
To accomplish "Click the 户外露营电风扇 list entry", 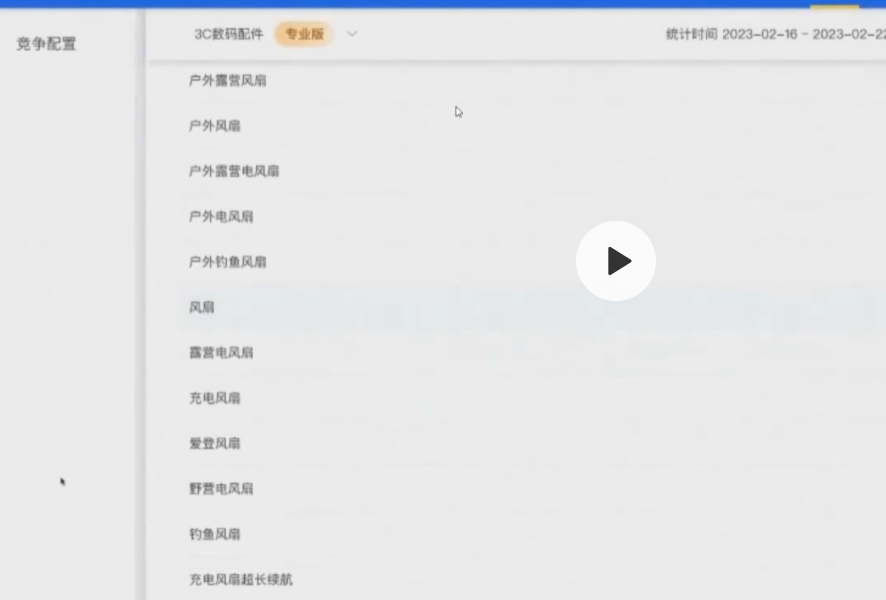I will click(232, 171).
